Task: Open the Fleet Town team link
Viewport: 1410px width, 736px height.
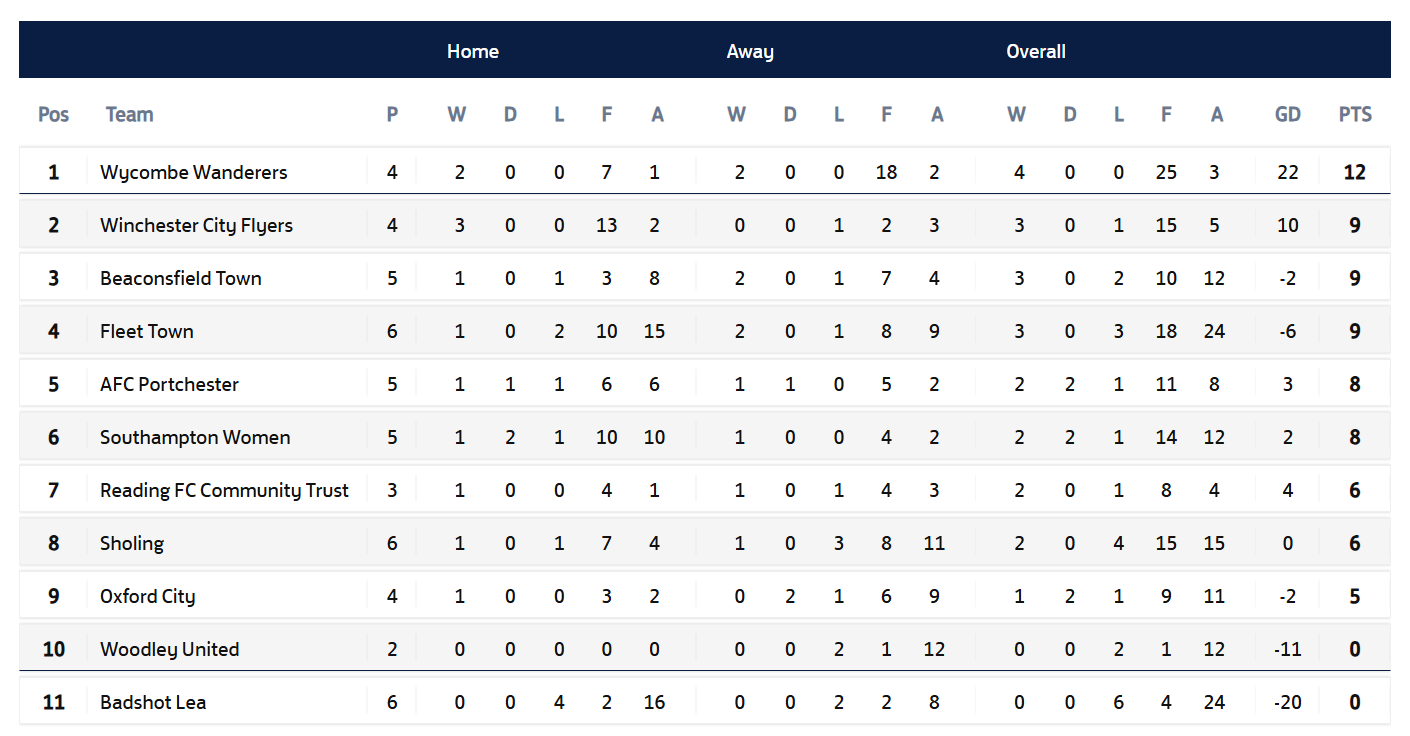Action: coord(147,331)
